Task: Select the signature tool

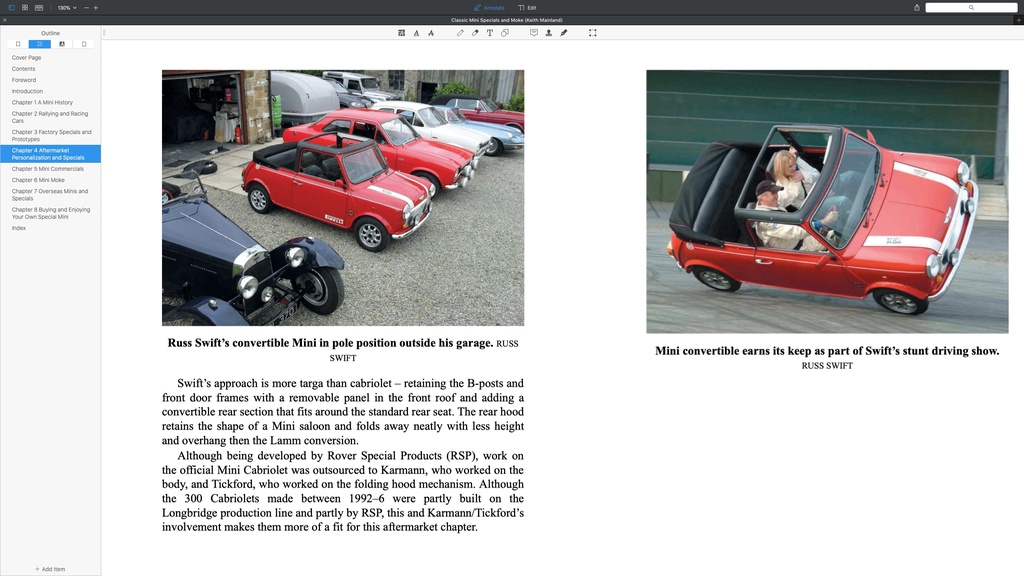Action: click(564, 32)
